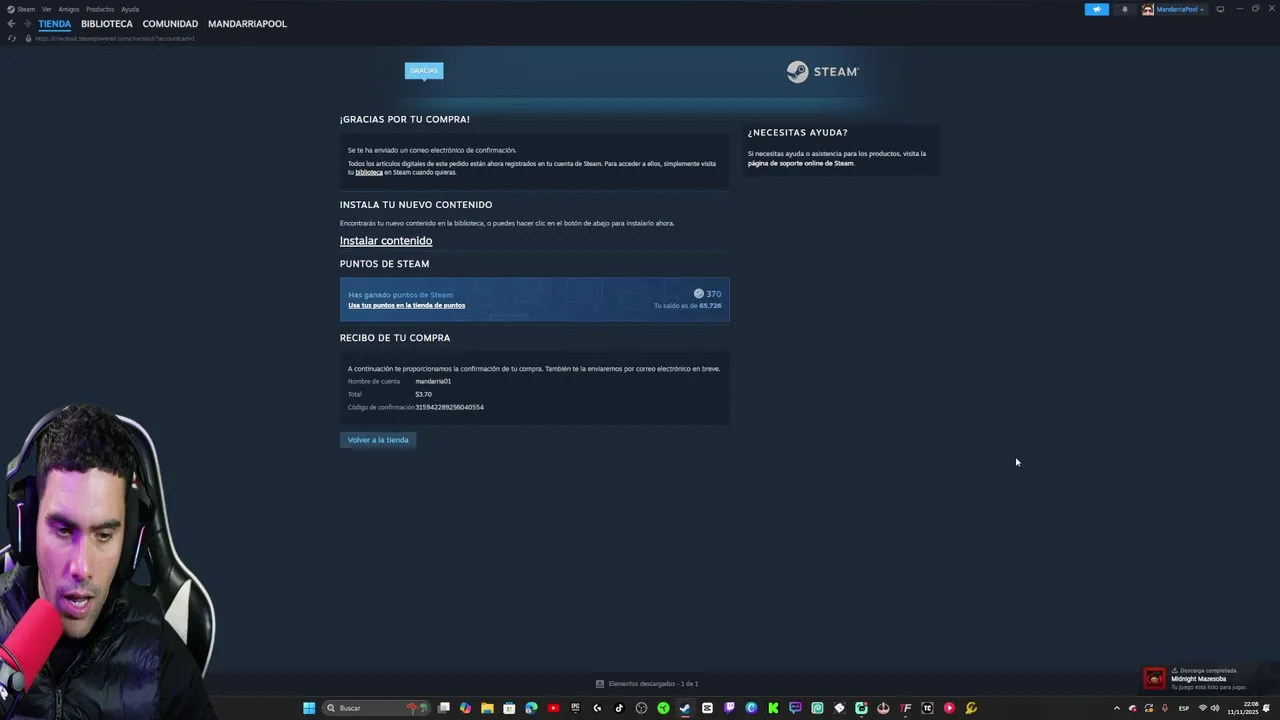1280x720 pixels.
Task: Switch to Steam taskbar icon
Action: tap(685, 708)
